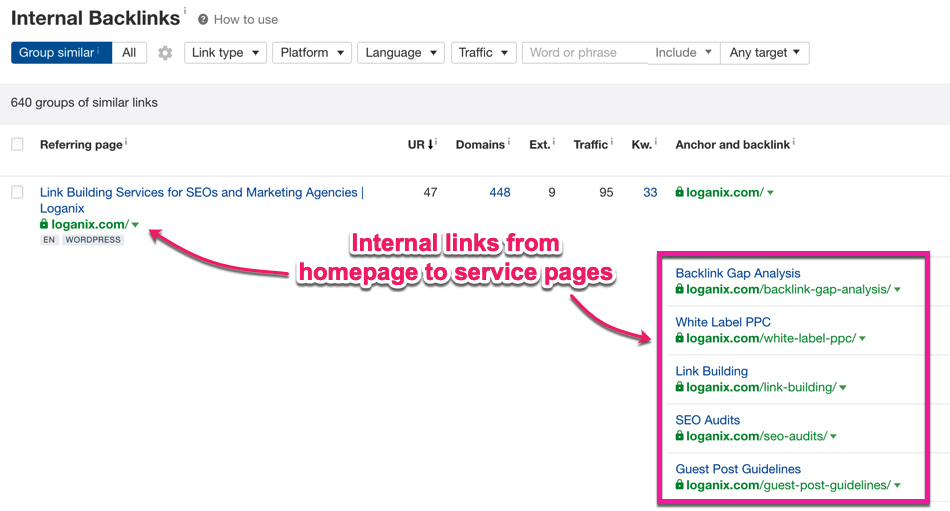Open the 33 keywords link
Screen dimensions: 950x511
pos(650,192)
